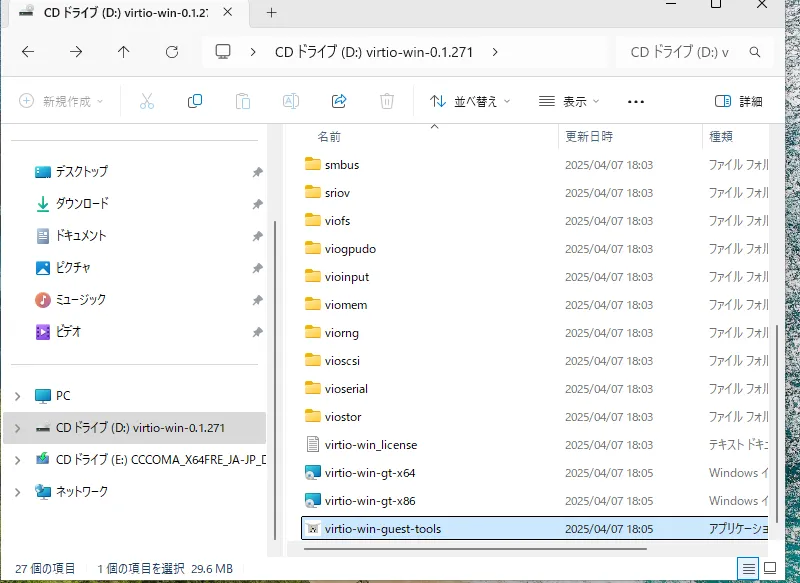This screenshot has height=583, width=800.
Task: Click the Delete trash icon
Action: tap(387, 101)
